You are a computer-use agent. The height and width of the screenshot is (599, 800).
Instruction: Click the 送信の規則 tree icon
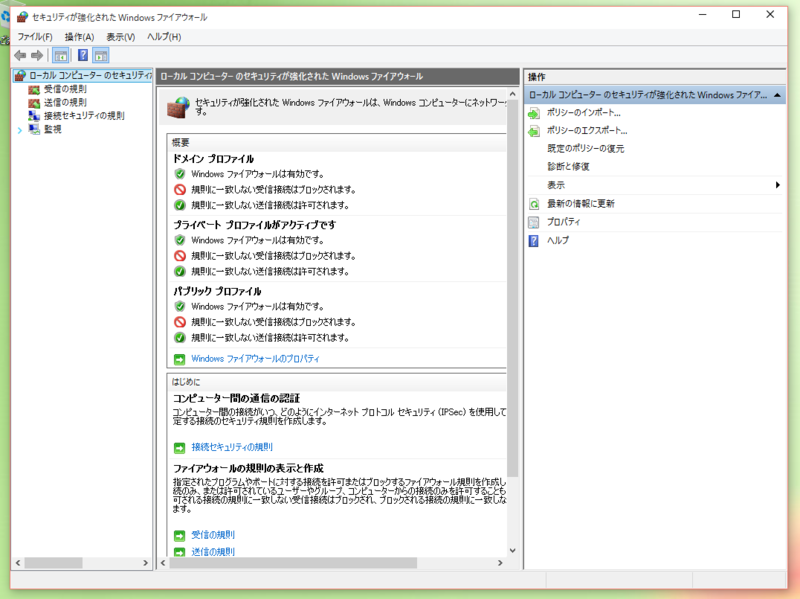point(34,103)
